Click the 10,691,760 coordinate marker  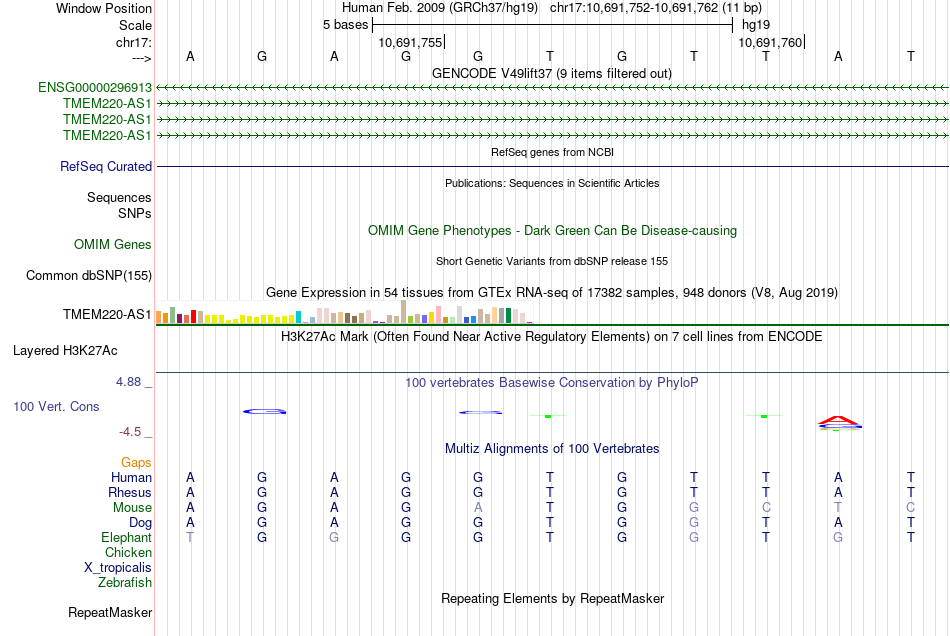(x=770, y=42)
